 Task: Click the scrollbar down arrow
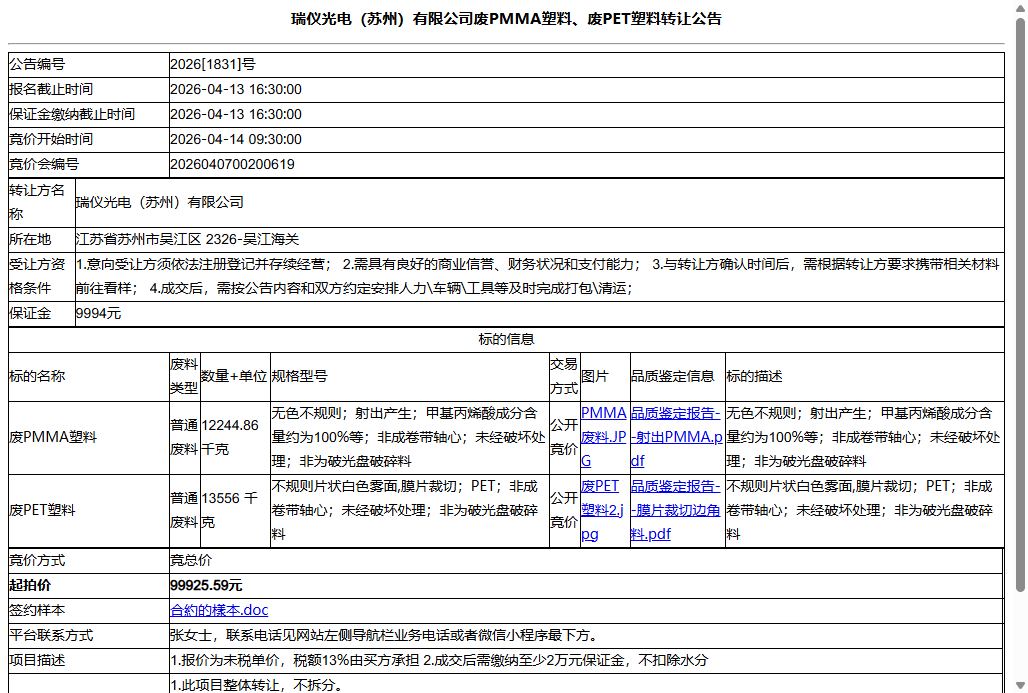pyautogui.click(x=1020, y=685)
